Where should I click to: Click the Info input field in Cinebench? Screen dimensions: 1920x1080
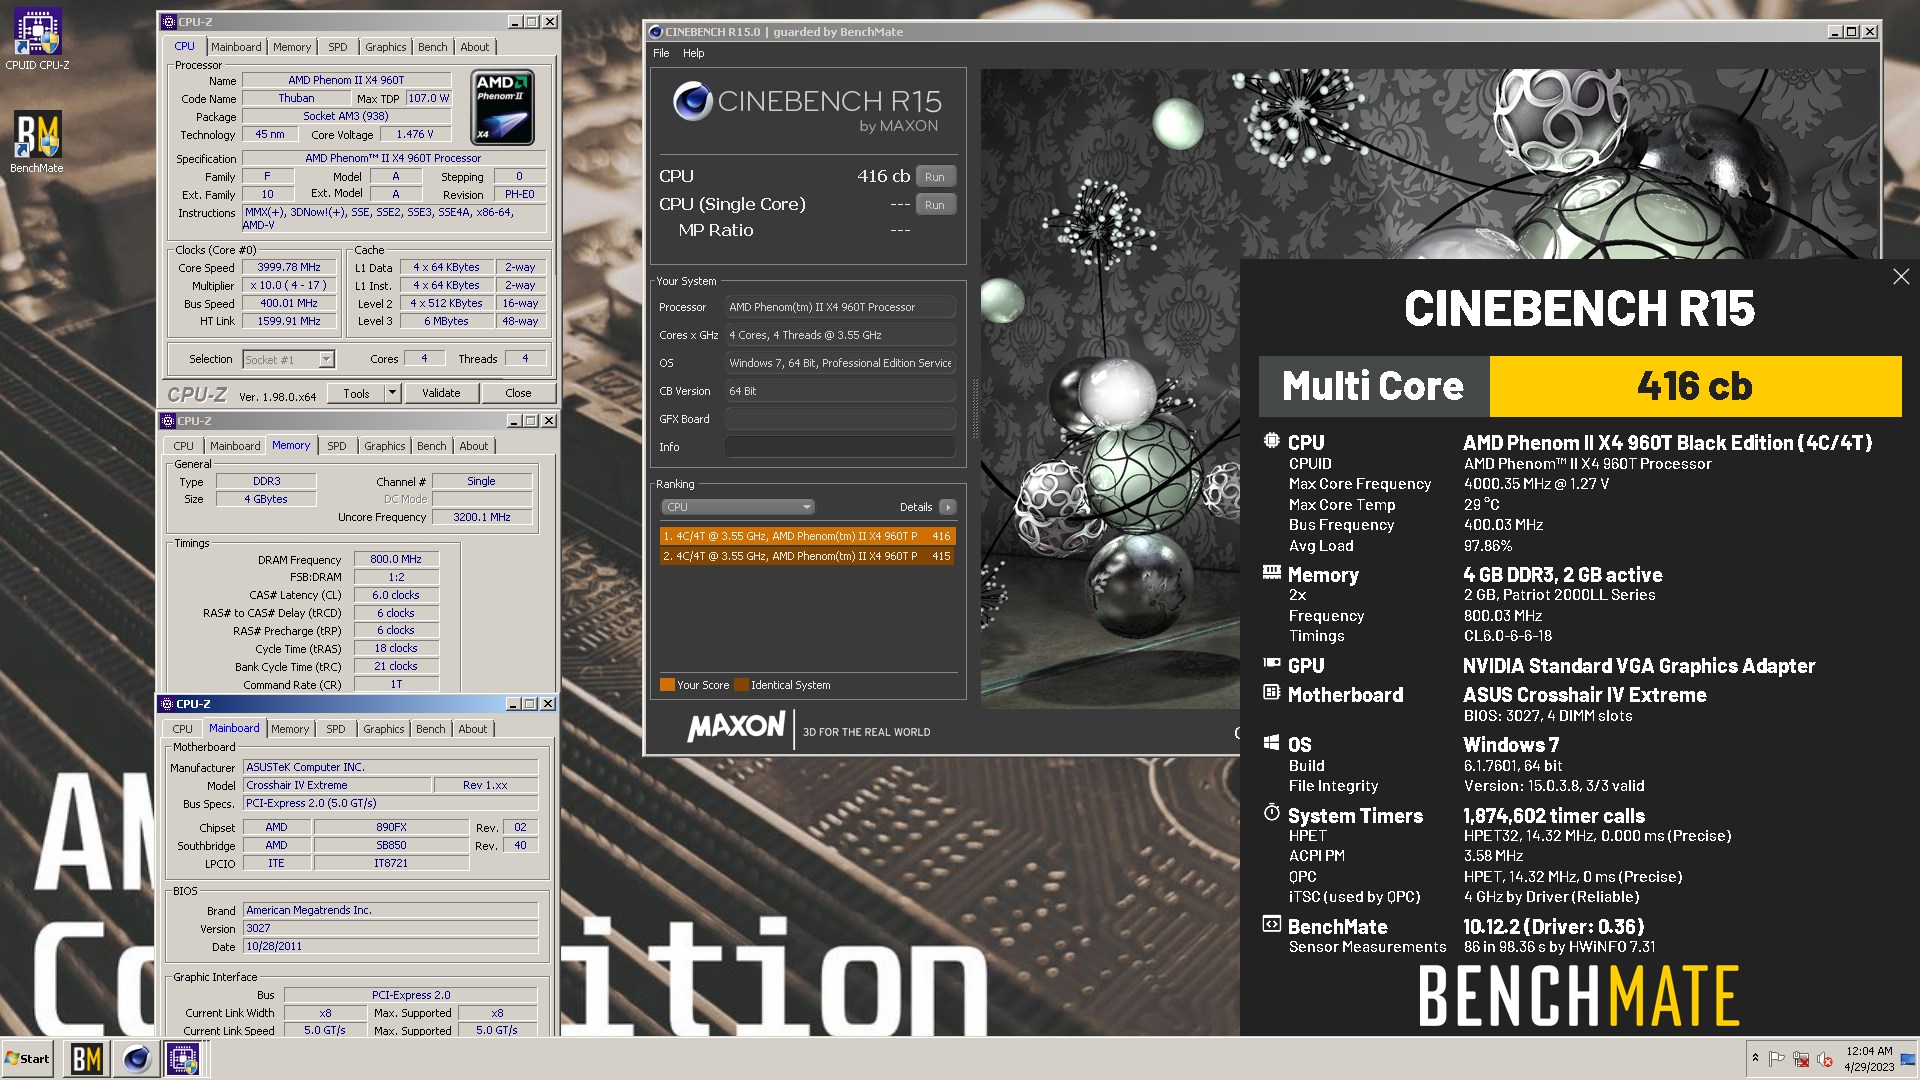[840, 447]
